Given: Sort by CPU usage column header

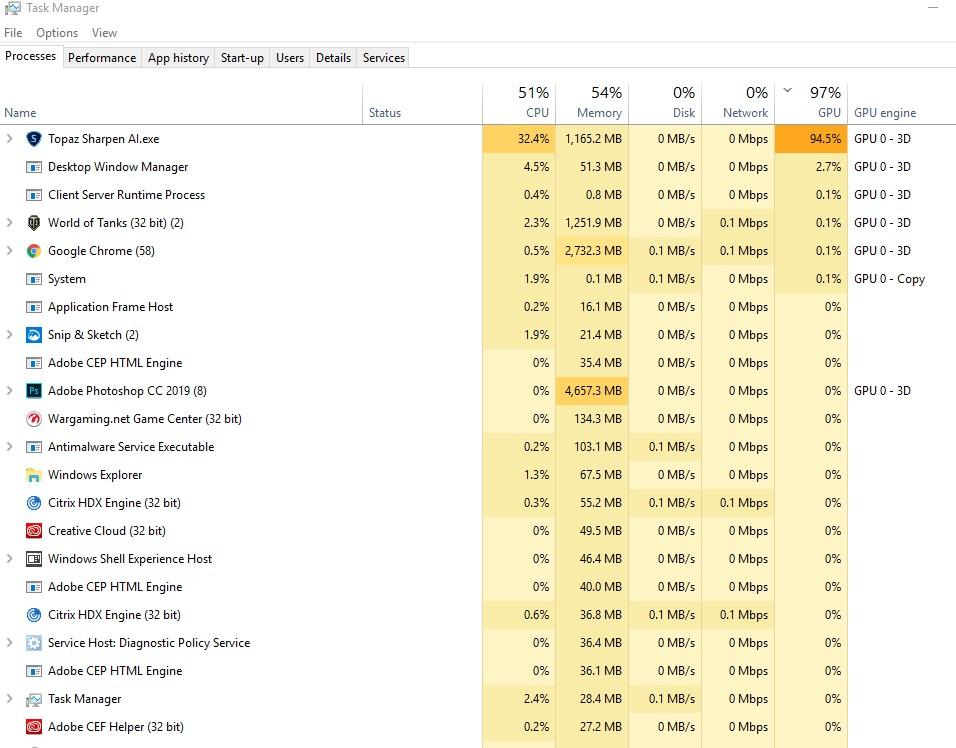Looking at the screenshot, I should (519, 104).
